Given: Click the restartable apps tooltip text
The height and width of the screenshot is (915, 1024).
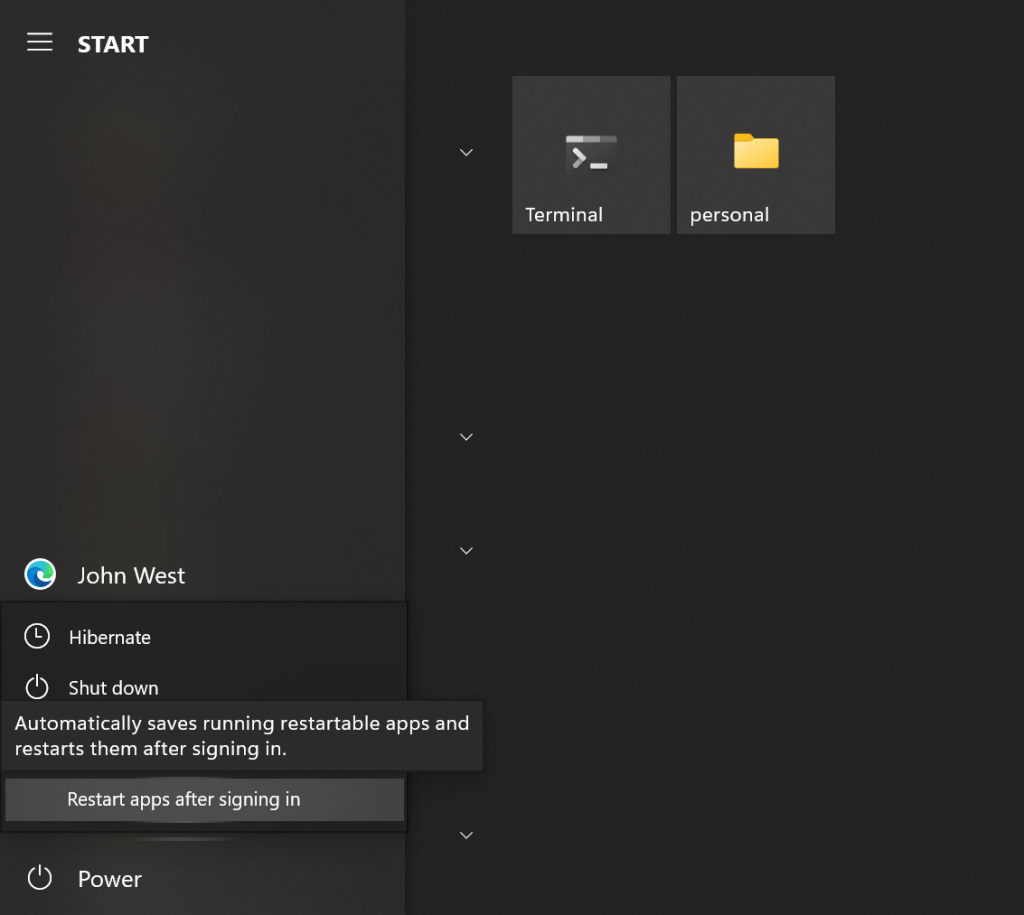Looking at the screenshot, I should 241,735.
